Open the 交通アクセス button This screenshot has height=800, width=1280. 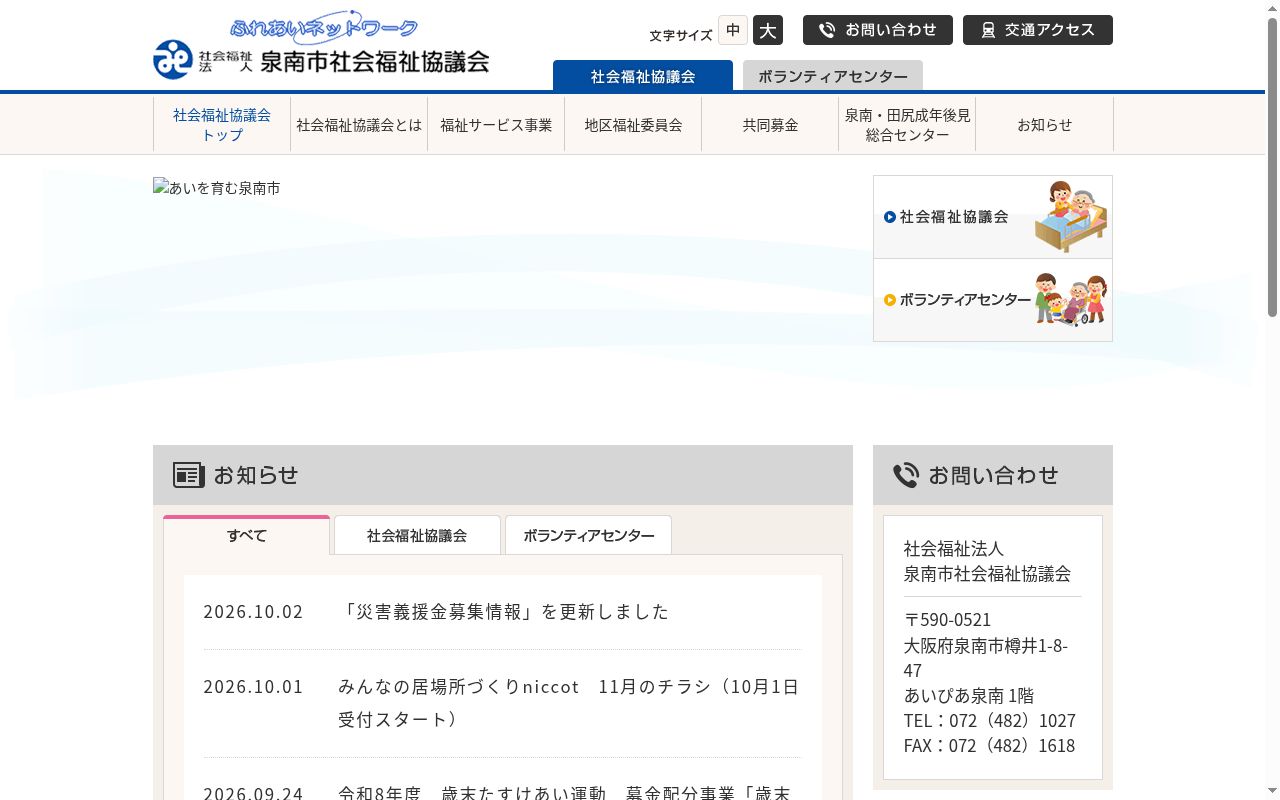(x=1038, y=30)
